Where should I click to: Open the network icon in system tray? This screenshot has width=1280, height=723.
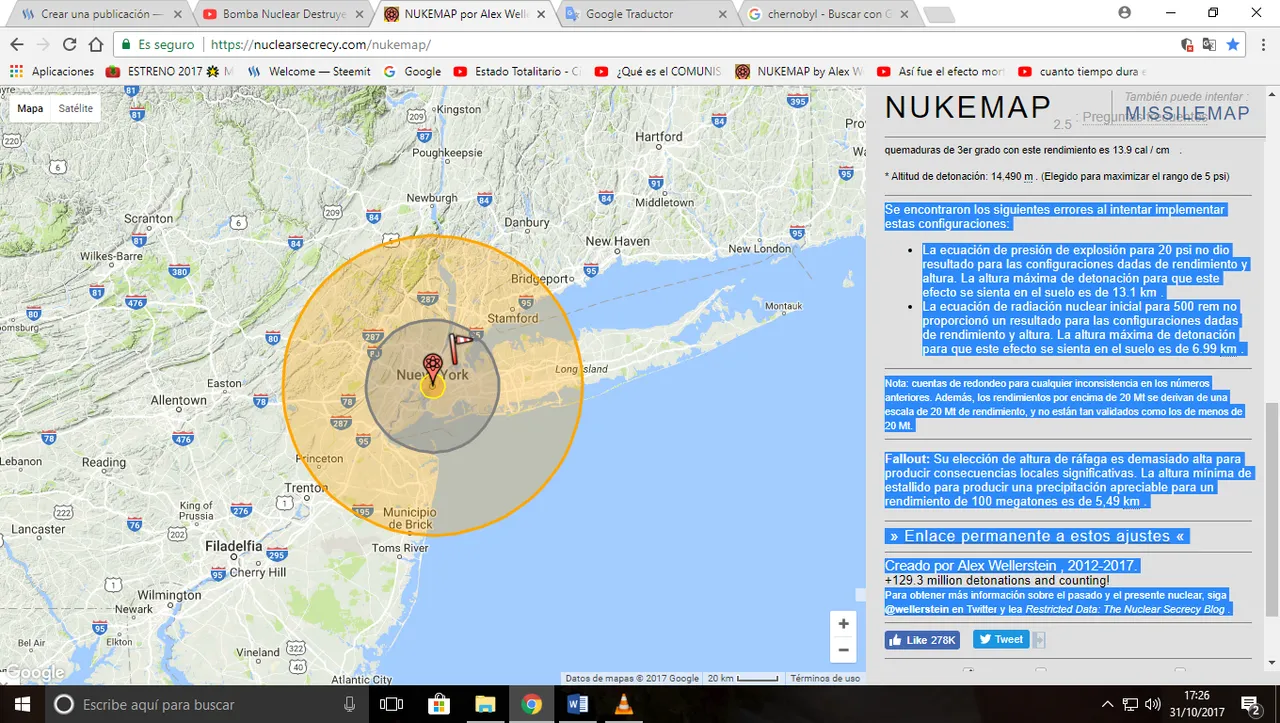pos(1130,704)
